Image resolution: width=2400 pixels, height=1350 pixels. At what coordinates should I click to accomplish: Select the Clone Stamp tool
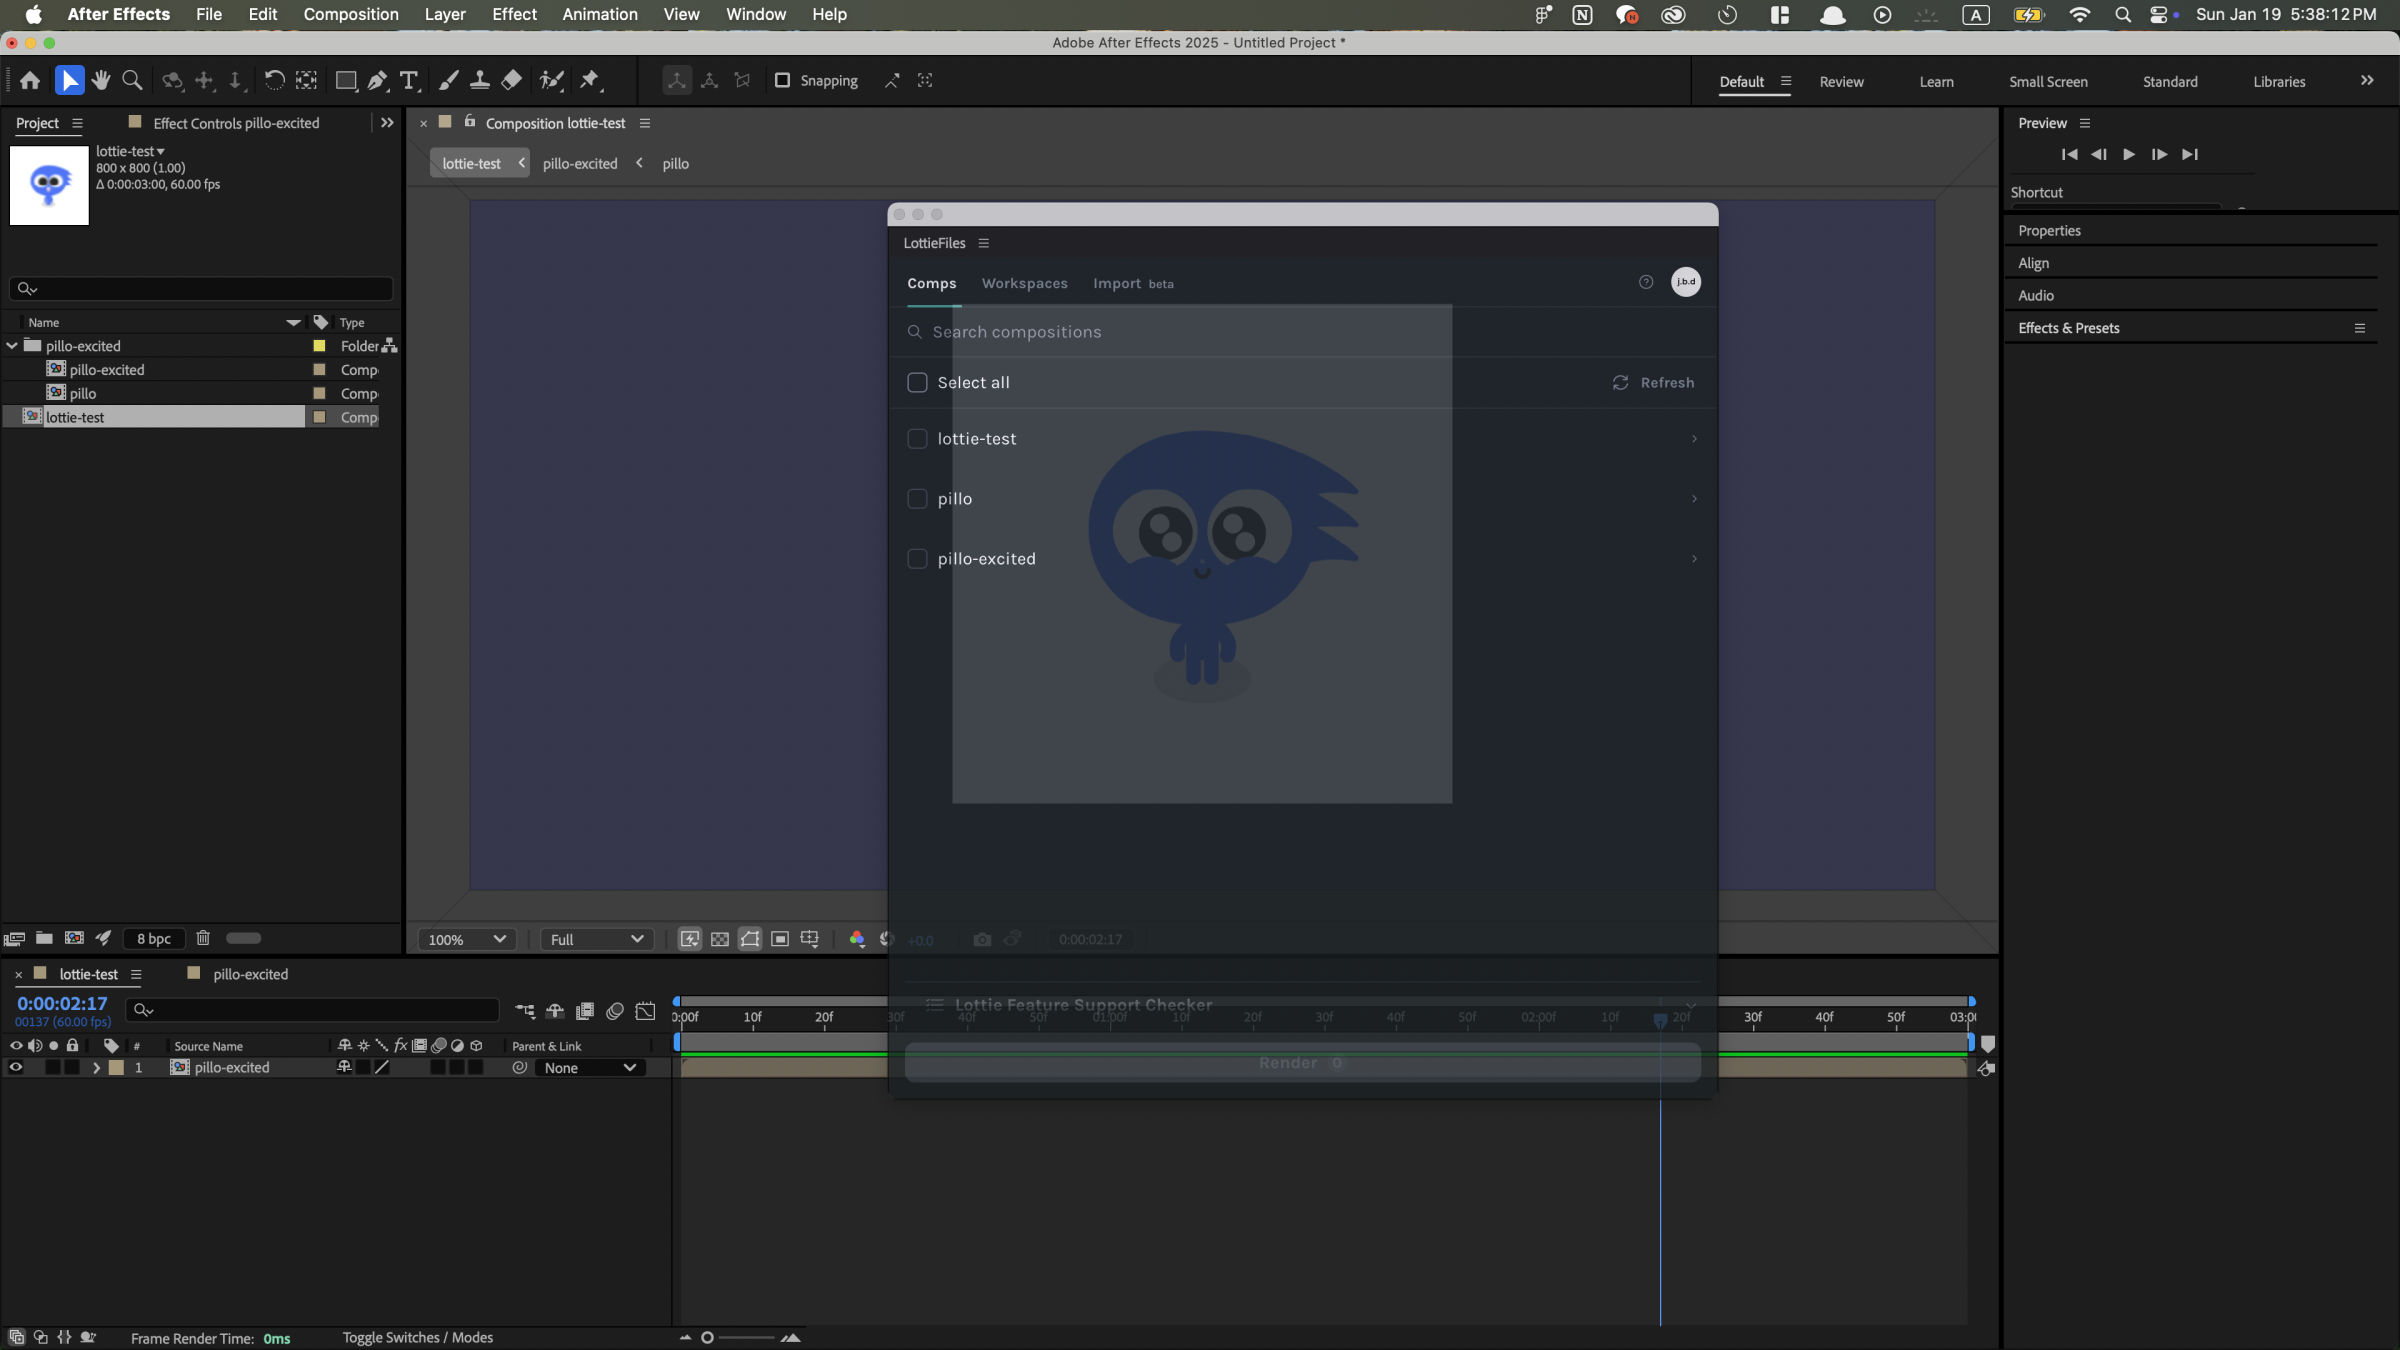pos(480,80)
